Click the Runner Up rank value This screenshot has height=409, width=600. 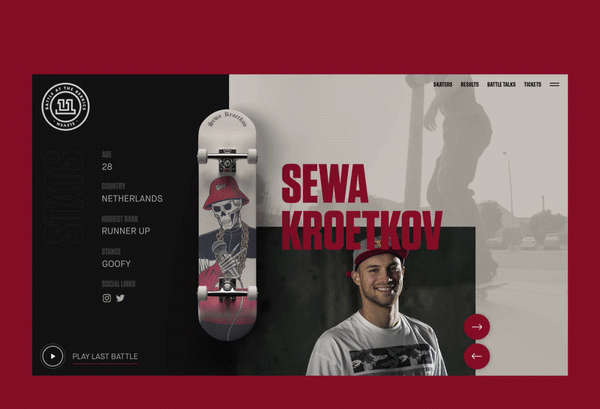tap(126, 231)
